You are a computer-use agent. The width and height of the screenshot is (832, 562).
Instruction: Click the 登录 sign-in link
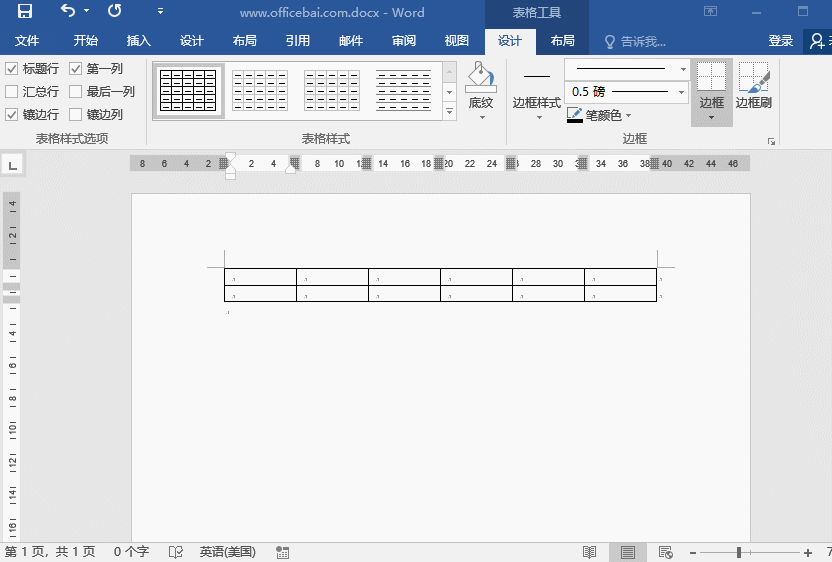pos(781,41)
